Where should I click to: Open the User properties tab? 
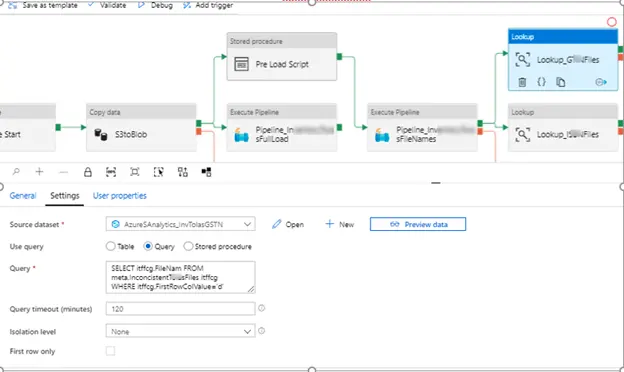point(120,196)
